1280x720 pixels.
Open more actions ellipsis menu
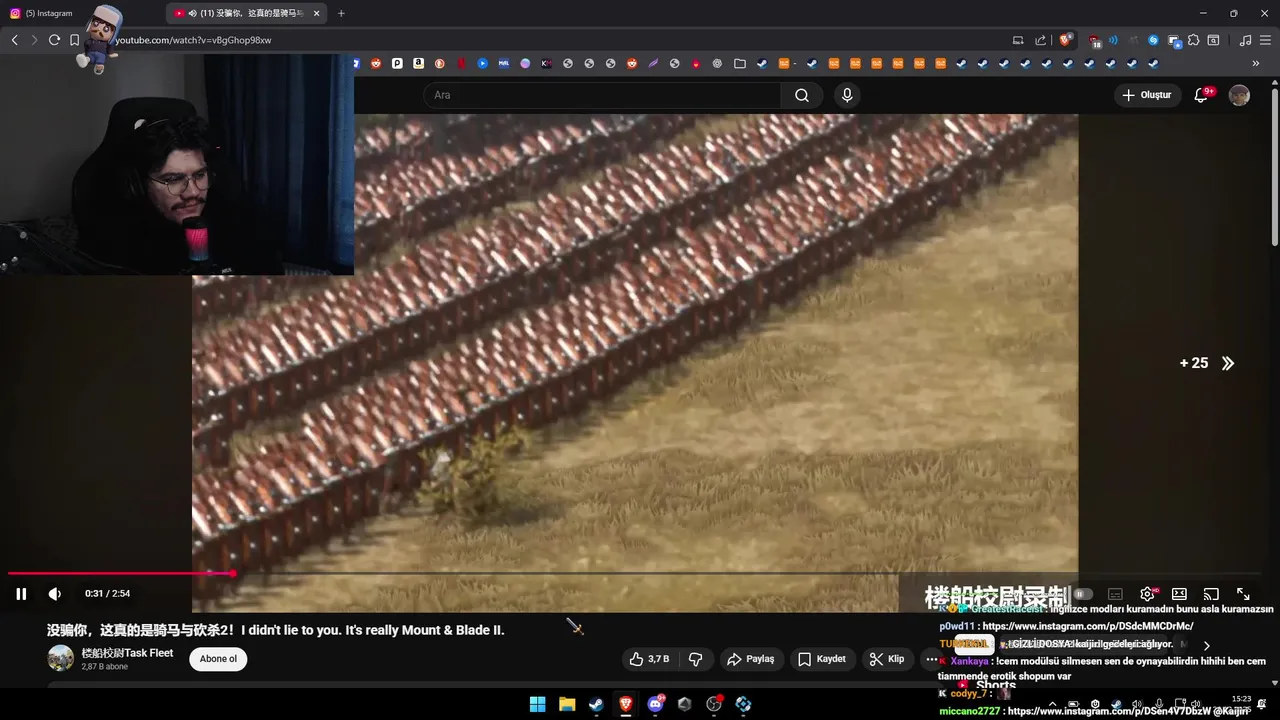pos(931,659)
